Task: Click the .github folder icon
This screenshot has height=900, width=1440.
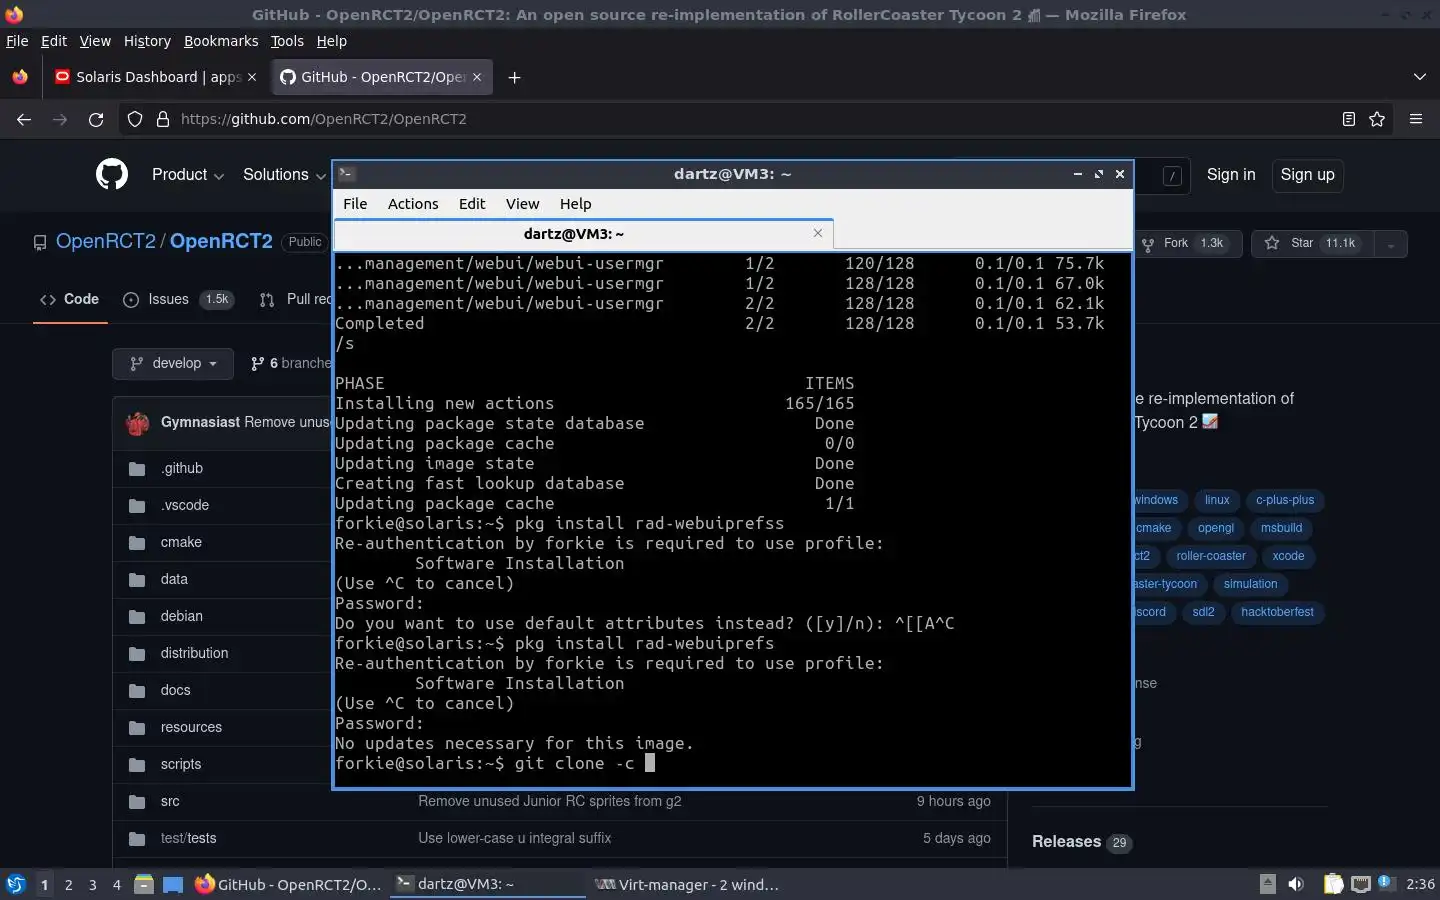Action: click(x=137, y=468)
